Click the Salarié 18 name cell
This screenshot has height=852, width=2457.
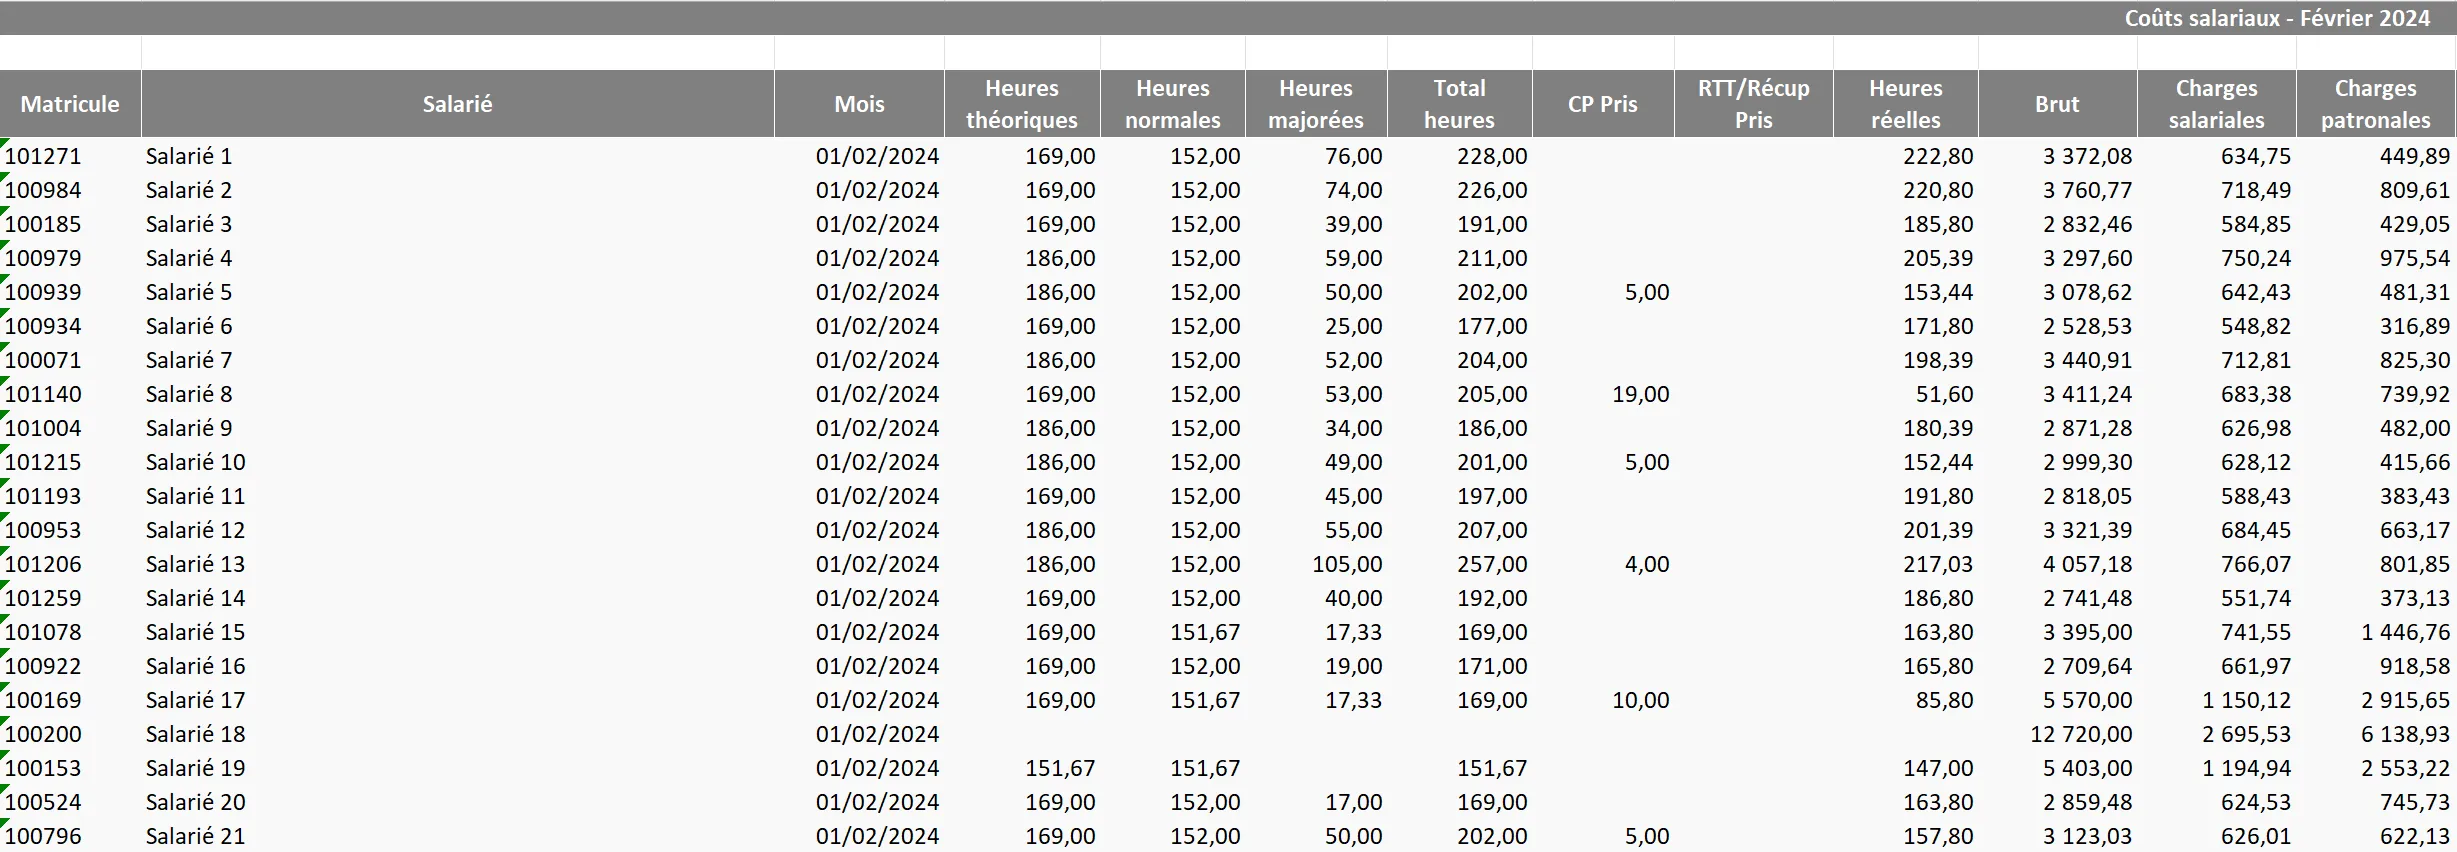coord(195,734)
